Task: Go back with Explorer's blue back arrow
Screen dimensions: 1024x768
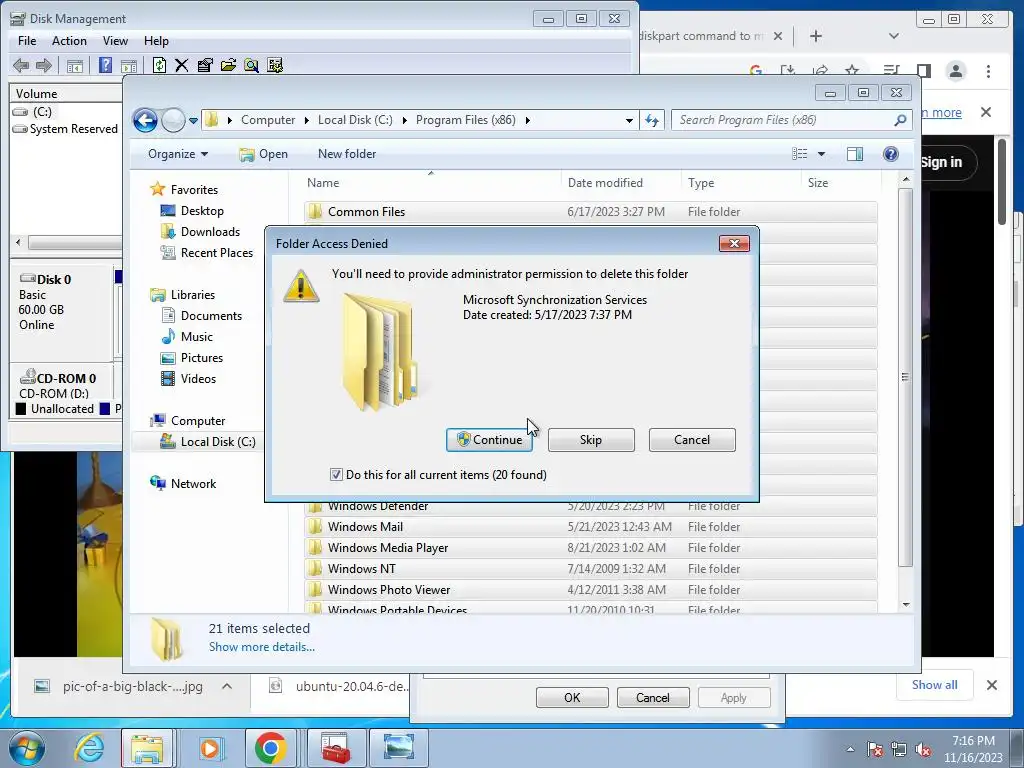Action: tap(145, 120)
